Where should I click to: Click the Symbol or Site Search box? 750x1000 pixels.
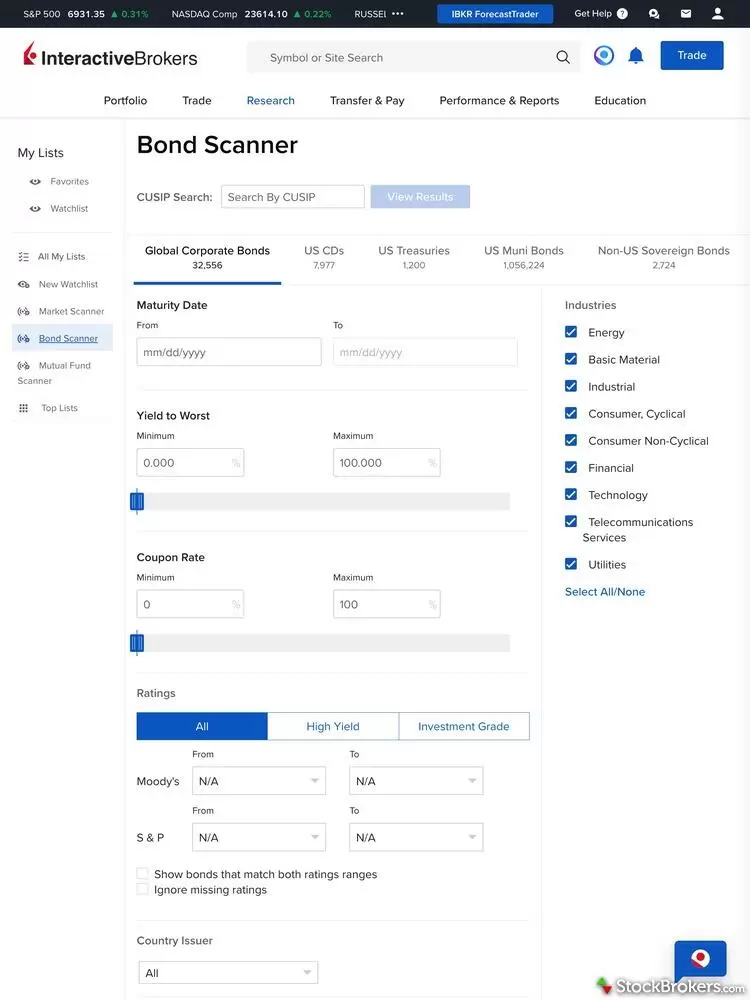413,57
